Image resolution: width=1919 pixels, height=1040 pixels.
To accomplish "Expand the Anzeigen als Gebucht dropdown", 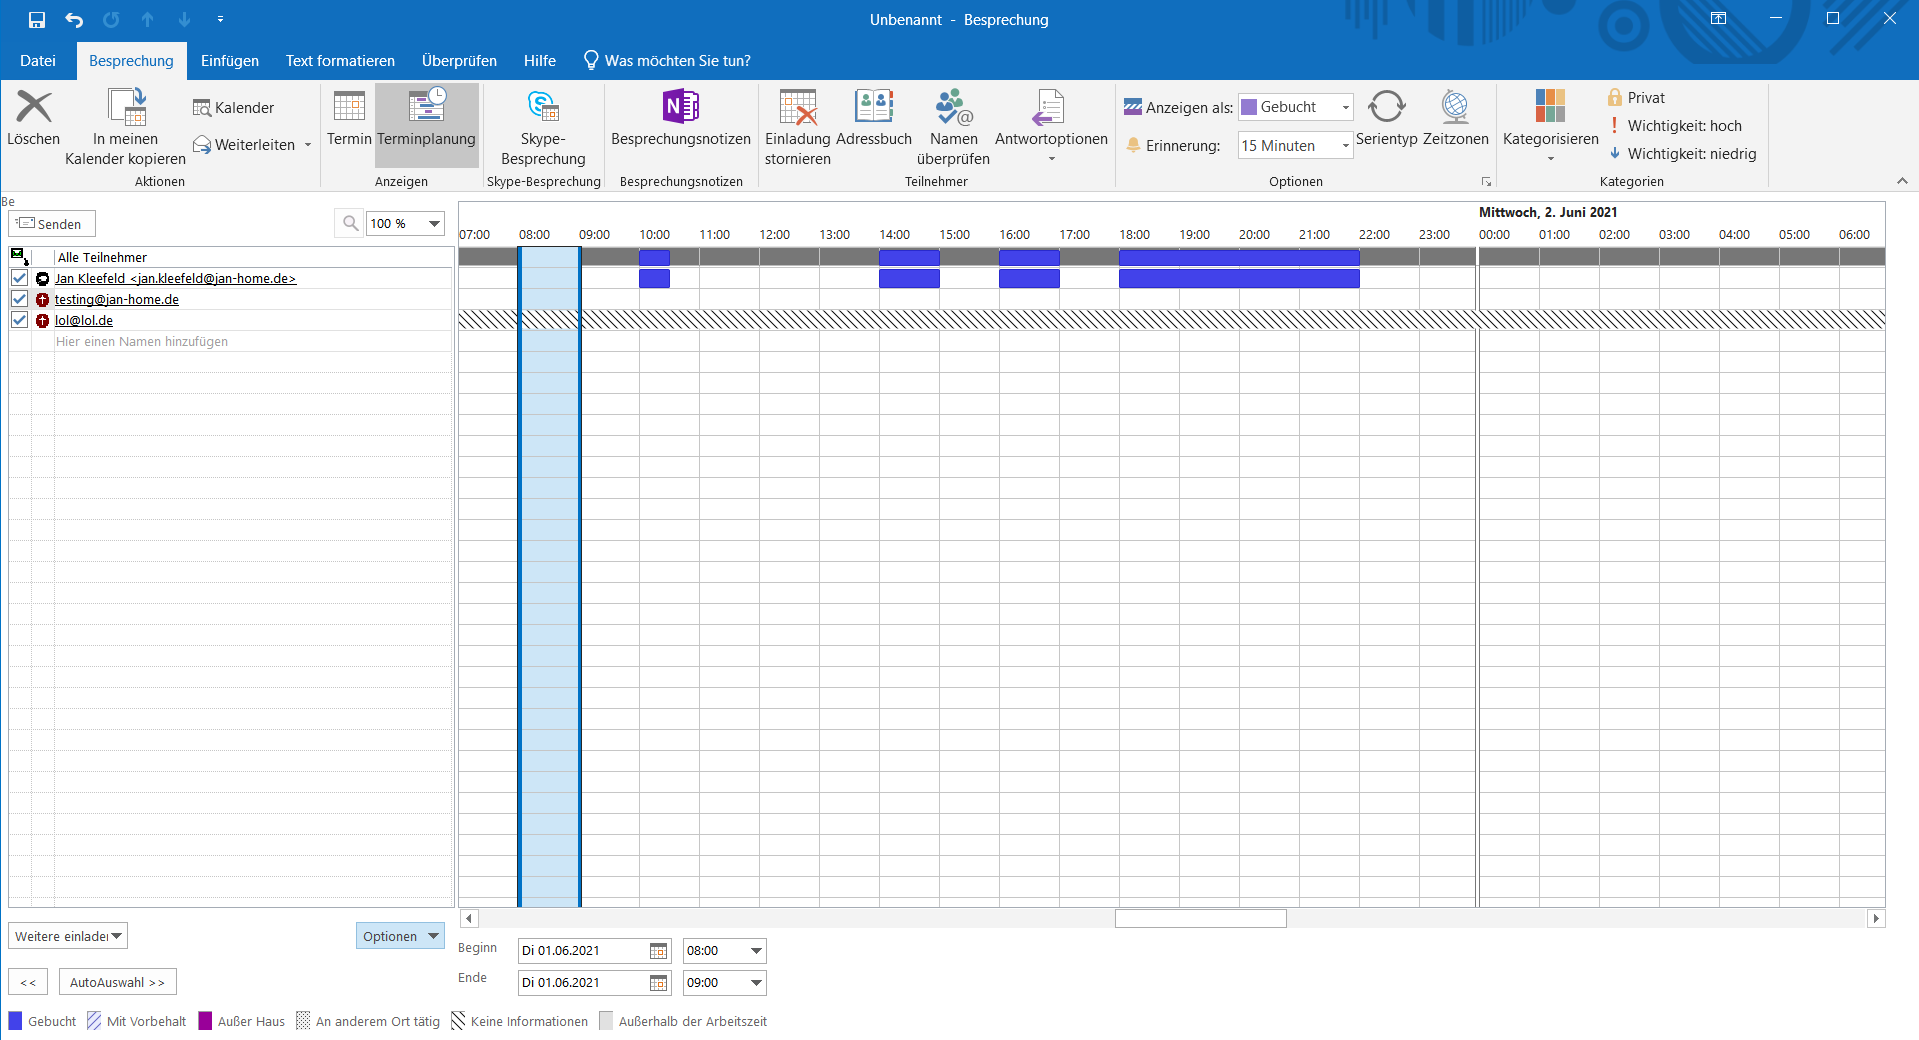I will pos(1345,107).
